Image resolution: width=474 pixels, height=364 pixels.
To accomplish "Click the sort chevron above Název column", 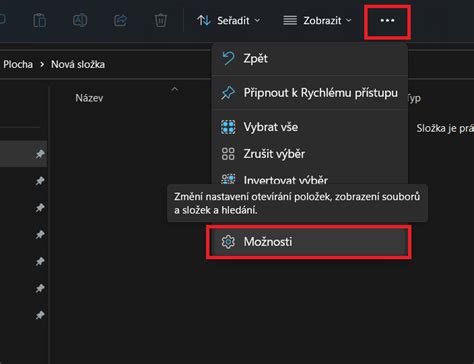I will click(174, 89).
